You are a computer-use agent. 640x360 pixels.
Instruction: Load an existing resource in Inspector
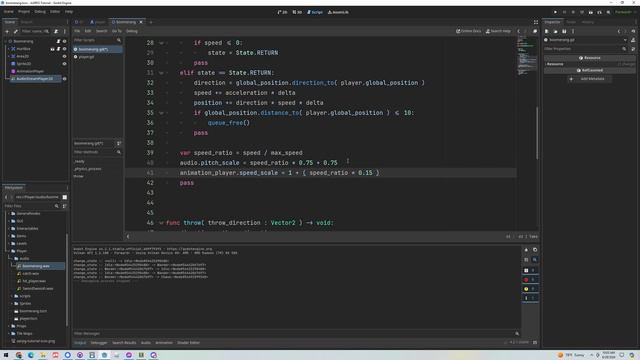[x=556, y=31]
